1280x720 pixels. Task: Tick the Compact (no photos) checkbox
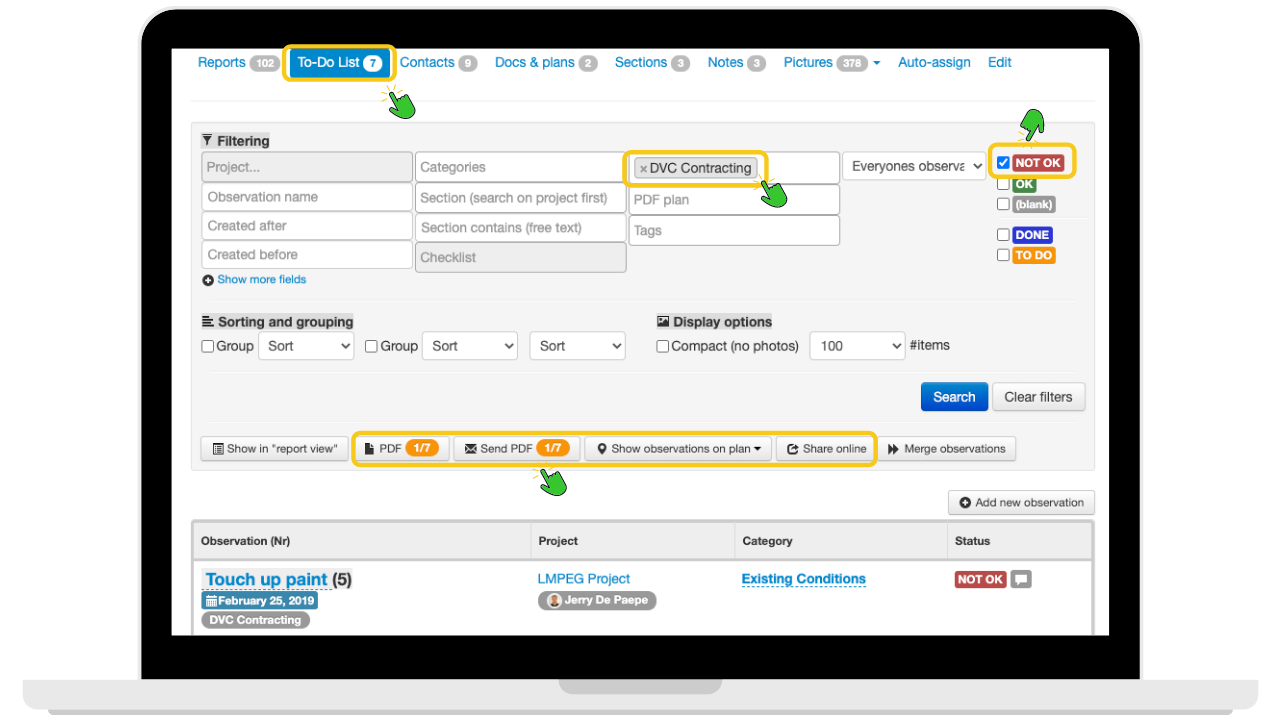(662, 347)
